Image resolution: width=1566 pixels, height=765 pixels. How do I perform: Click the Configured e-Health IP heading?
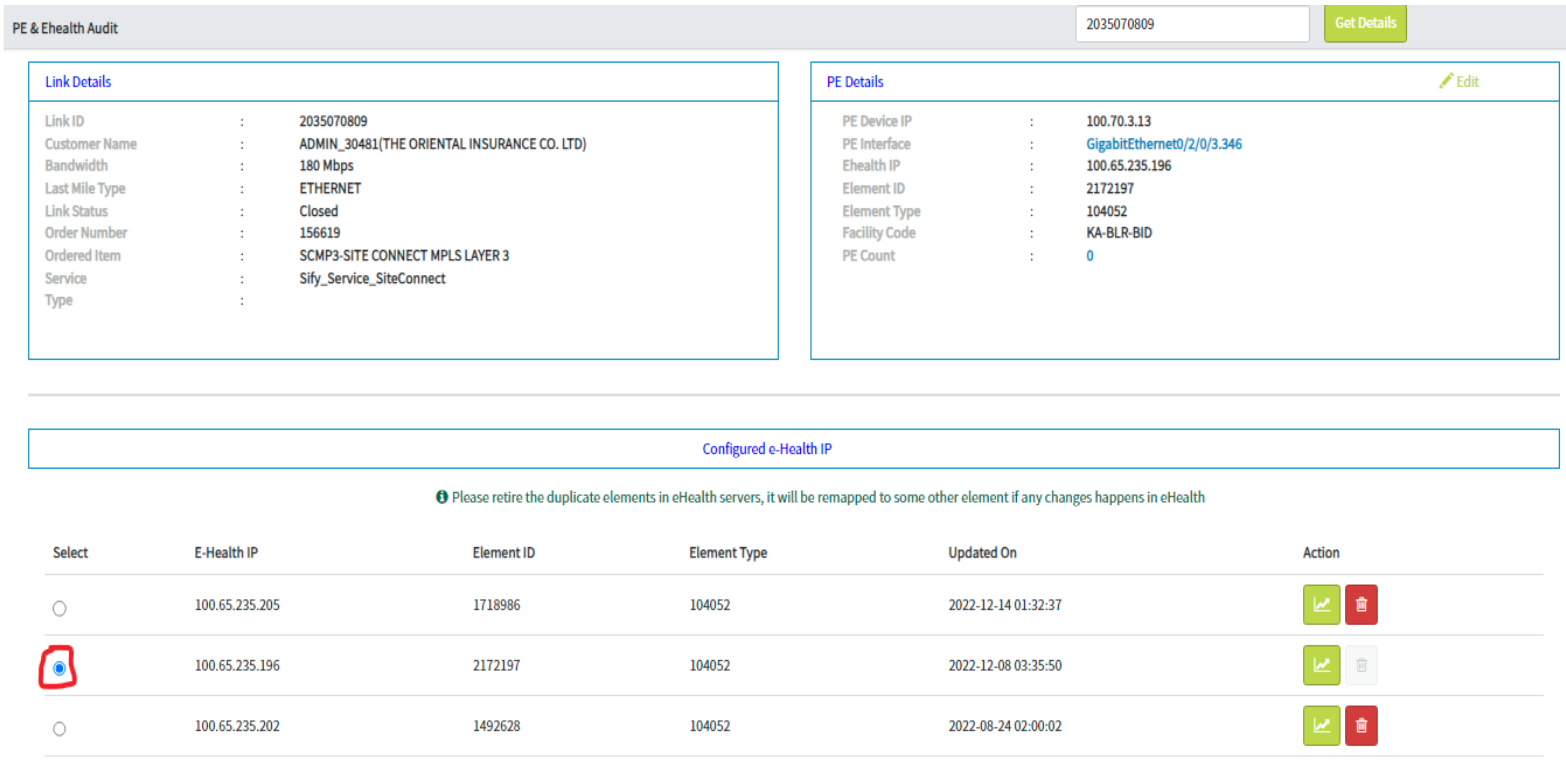click(767, 449)
